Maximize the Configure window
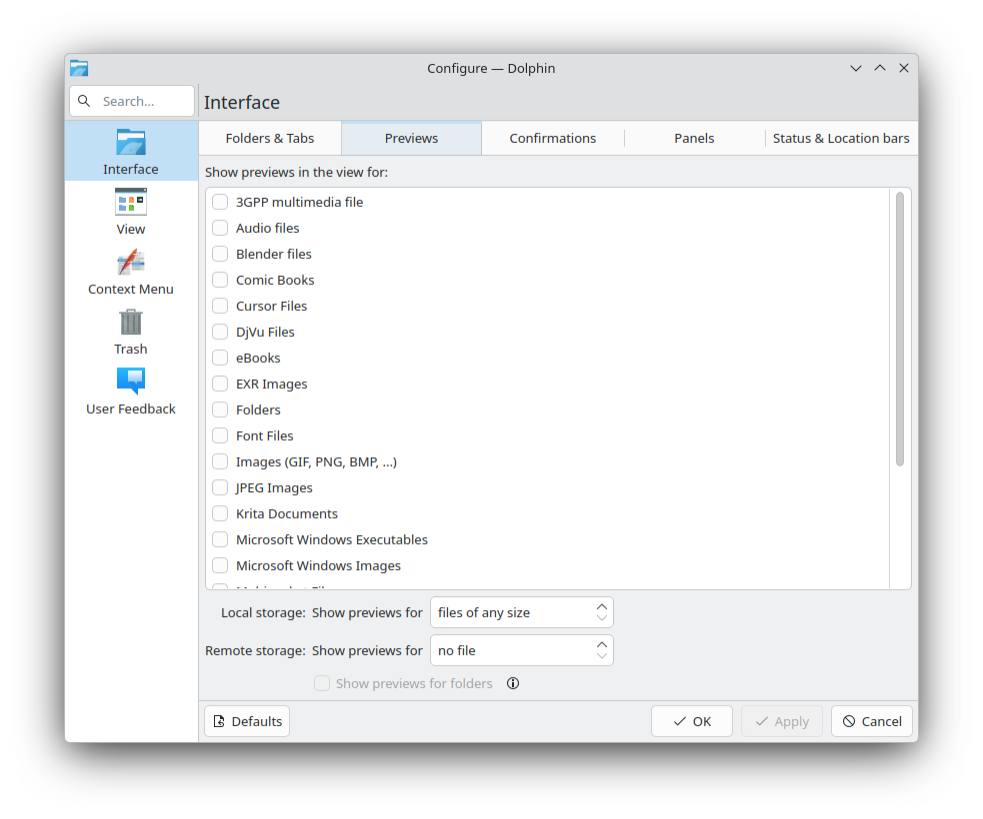Screen dimensions: 983x819 tap(880, 68)
